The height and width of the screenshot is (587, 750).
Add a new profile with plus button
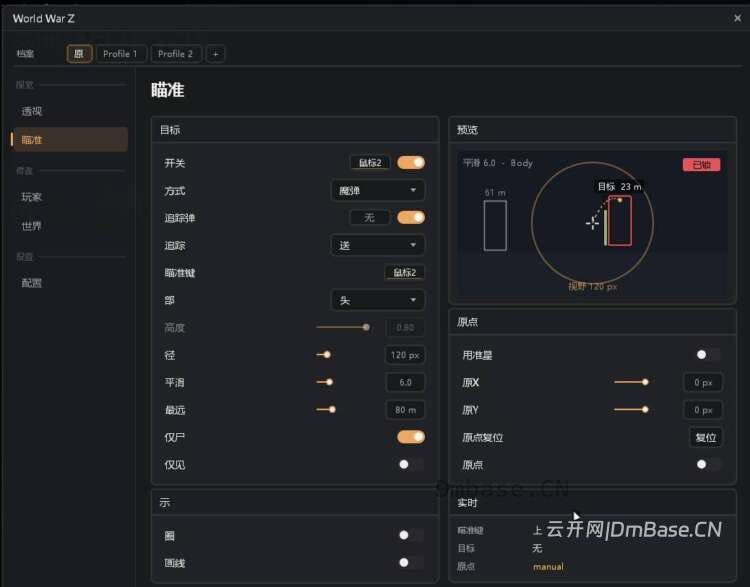coord(215,54)
